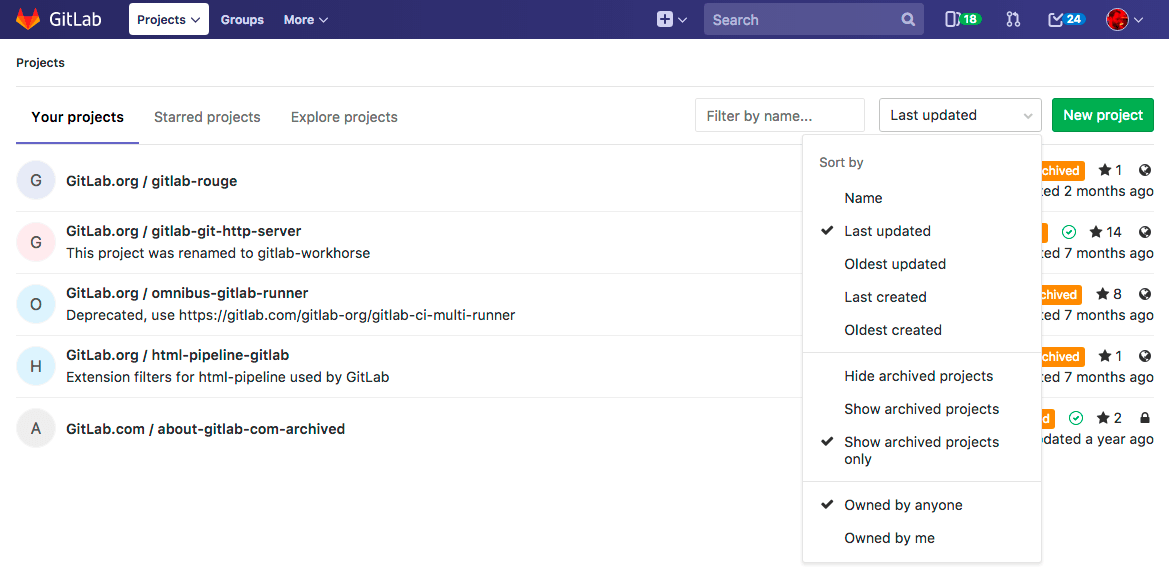The height and width of the screenshot is (573, 1169).
Task: Expand the plus icon new-item dropdown
Action: [671, 19]
